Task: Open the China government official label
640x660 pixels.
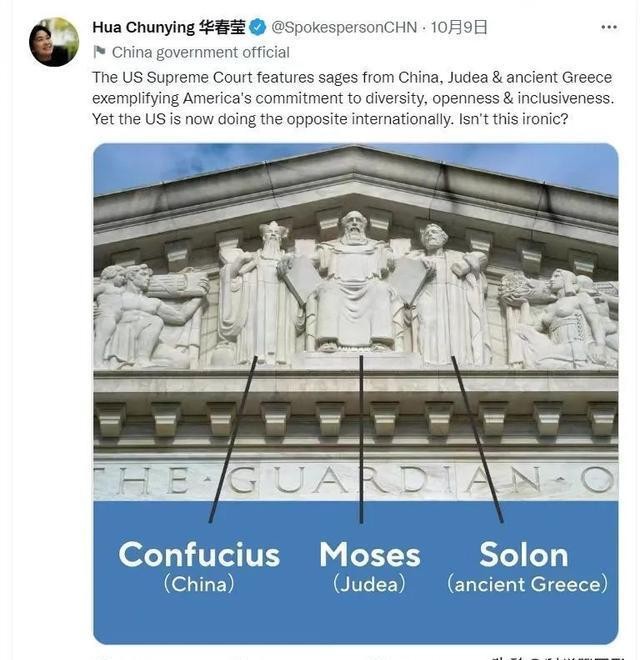Action: pyautogui.click(x=200, y=53)
